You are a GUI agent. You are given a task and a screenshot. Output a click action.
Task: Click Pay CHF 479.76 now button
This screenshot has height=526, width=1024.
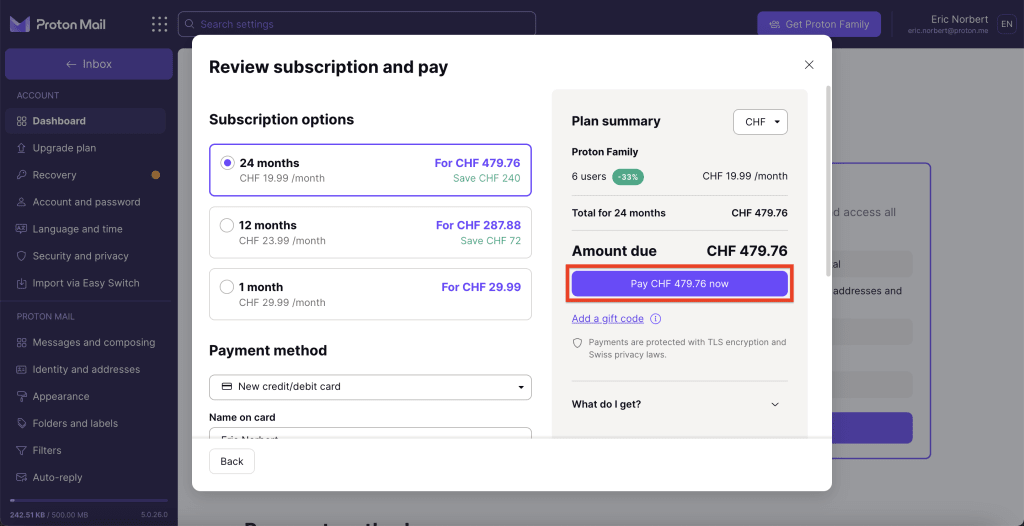pos(679,284)
